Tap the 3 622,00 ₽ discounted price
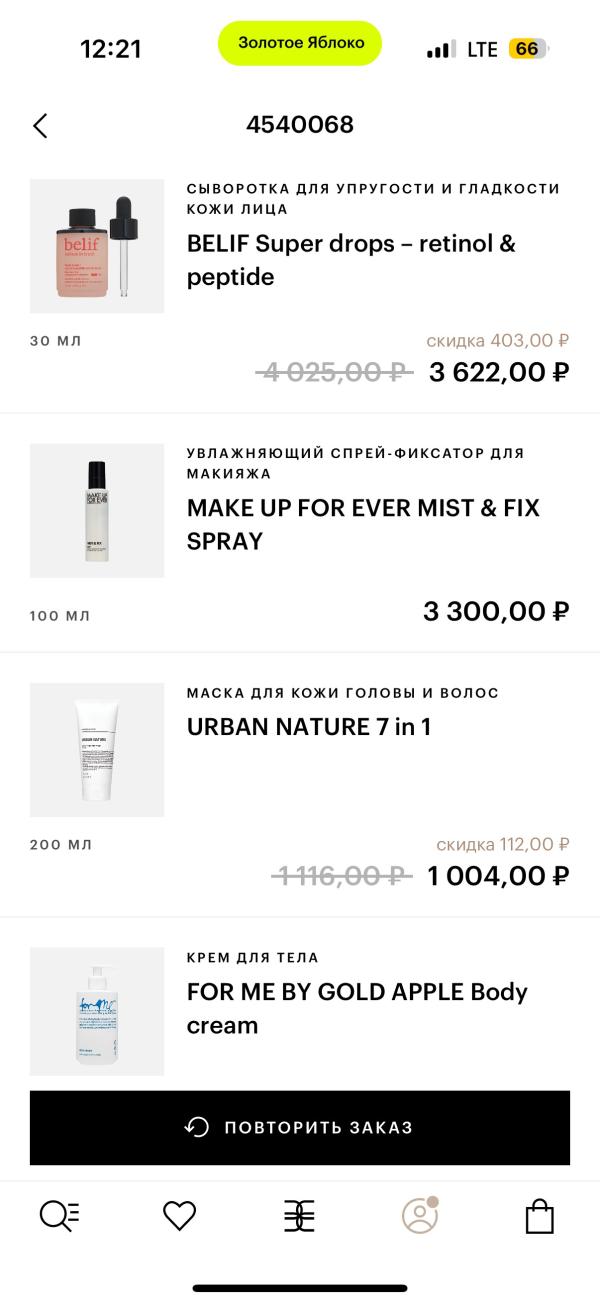The image size is (600, 1303). (x=499, y=372)
